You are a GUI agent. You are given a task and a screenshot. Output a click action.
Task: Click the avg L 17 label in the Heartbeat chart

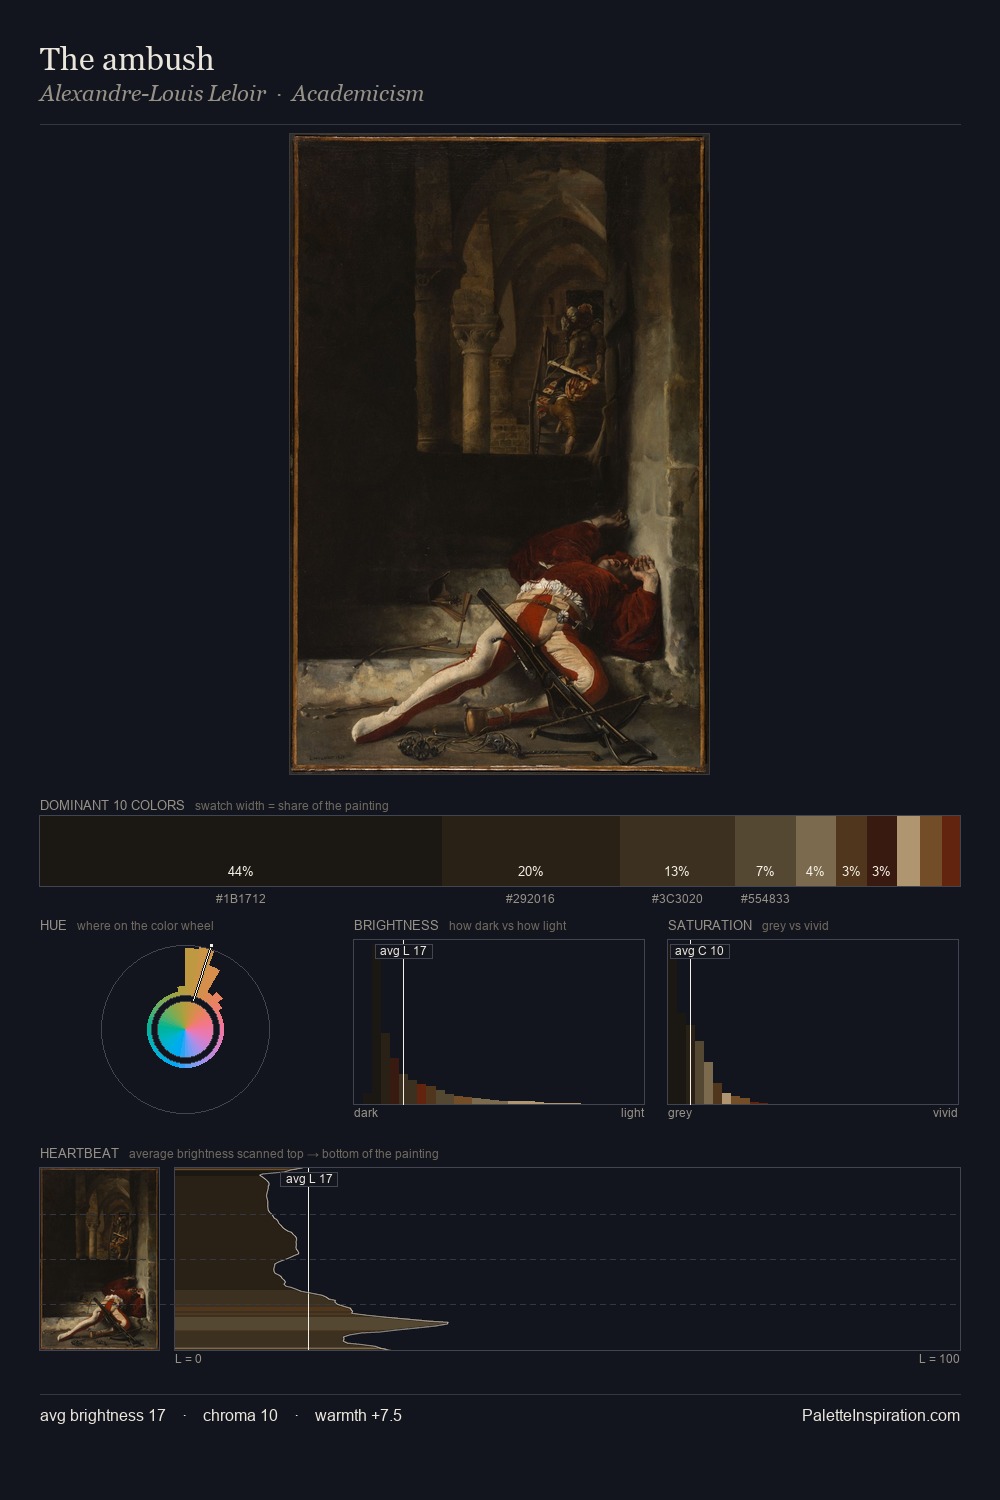309,1179
